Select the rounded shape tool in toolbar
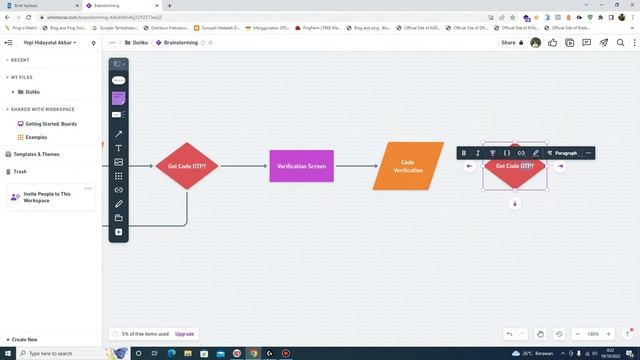 [x=118, y=80]
